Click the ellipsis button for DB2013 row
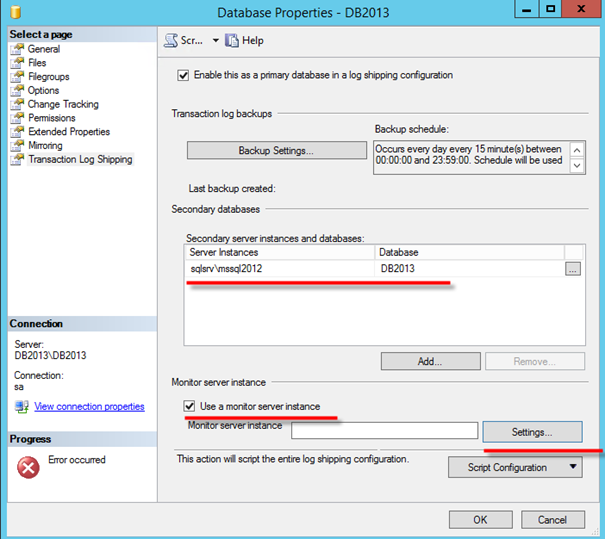The width and height of the screenshot is (605, 539). click(572, 268)
